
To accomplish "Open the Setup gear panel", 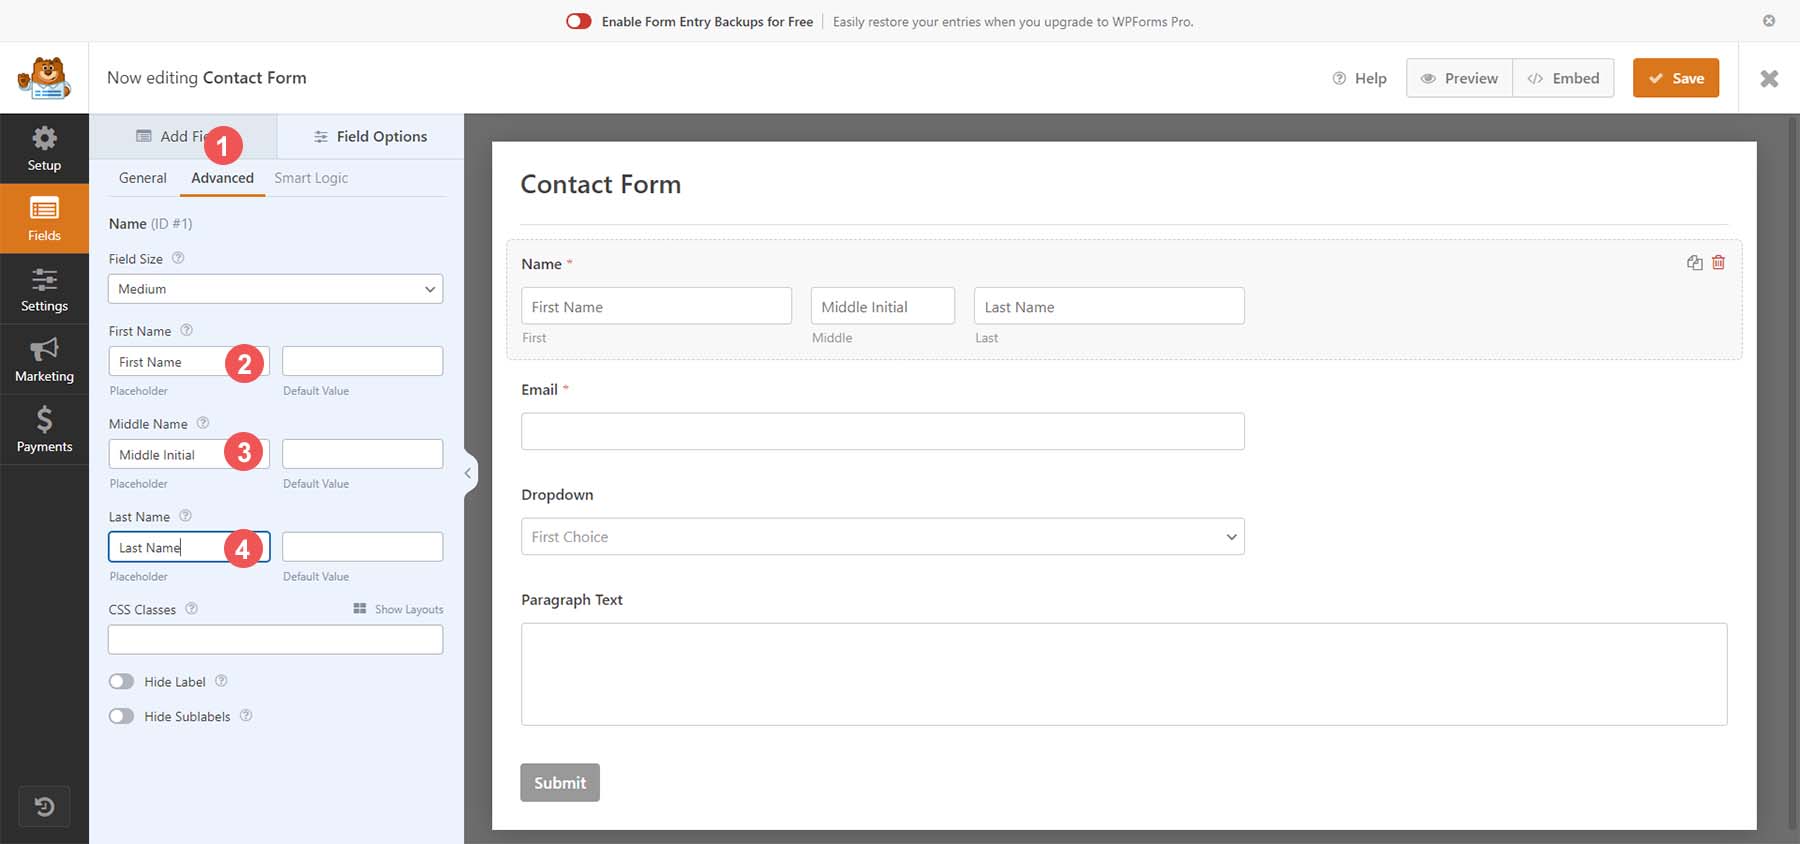I will click(44, 148).
